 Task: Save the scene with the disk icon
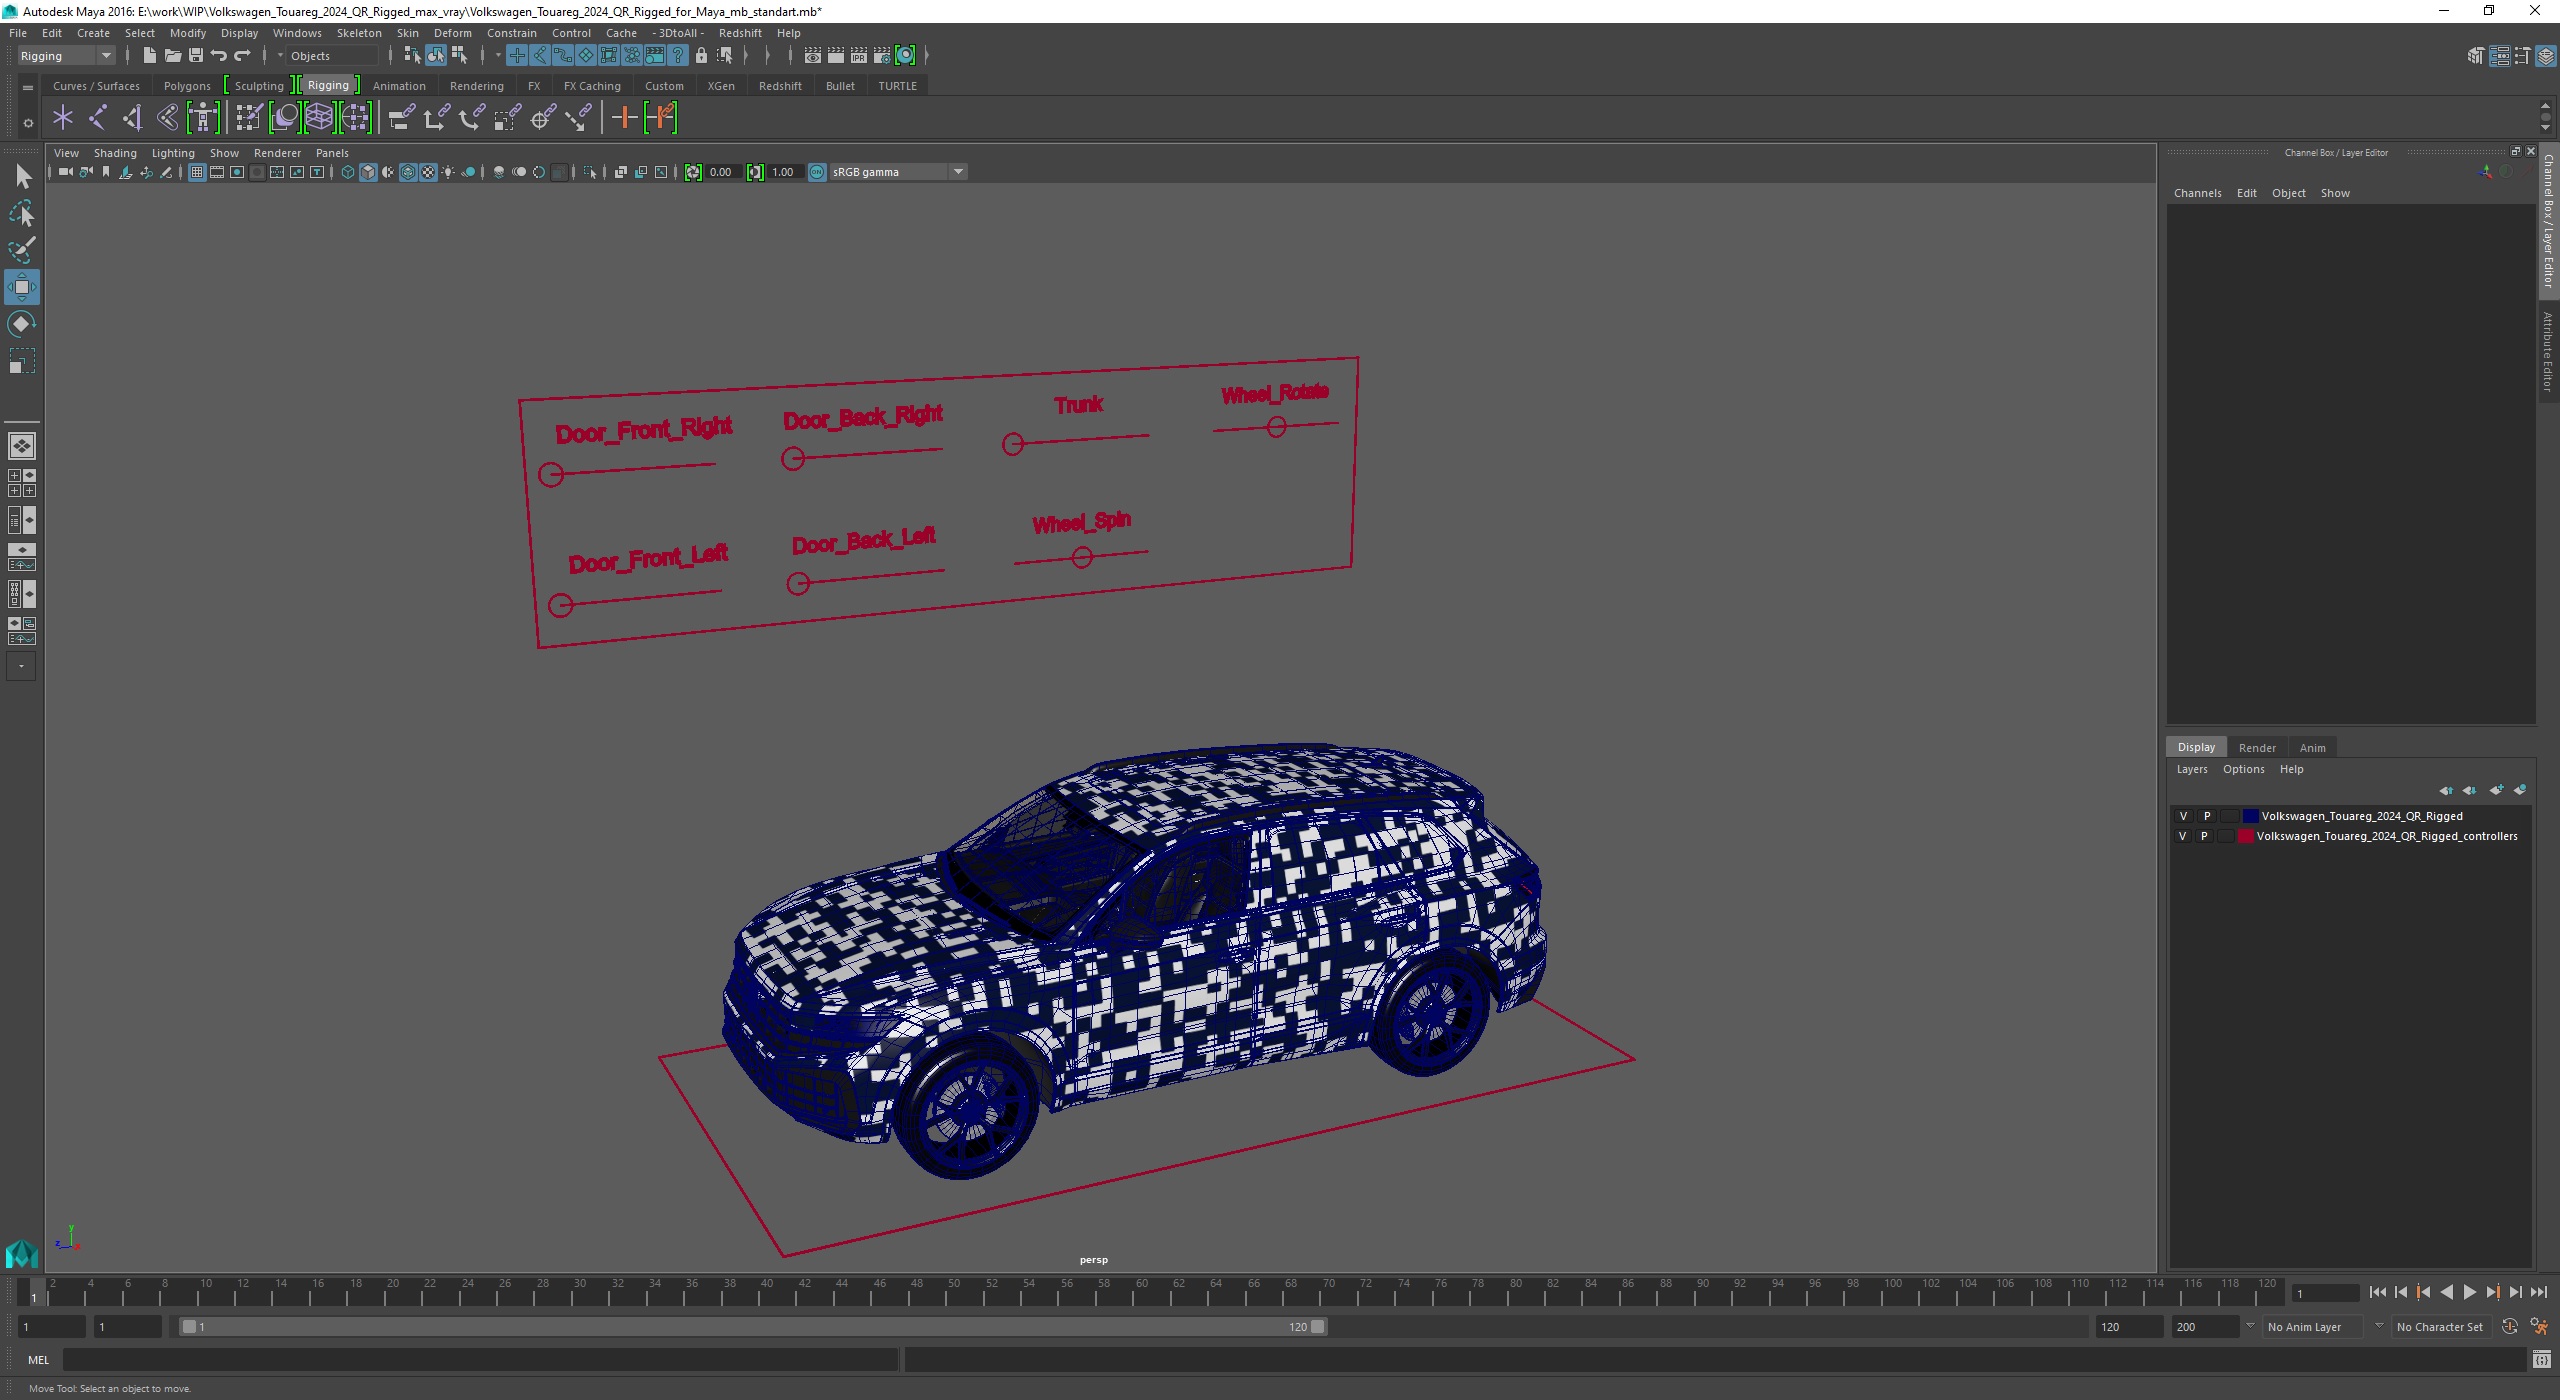point(196,56)
